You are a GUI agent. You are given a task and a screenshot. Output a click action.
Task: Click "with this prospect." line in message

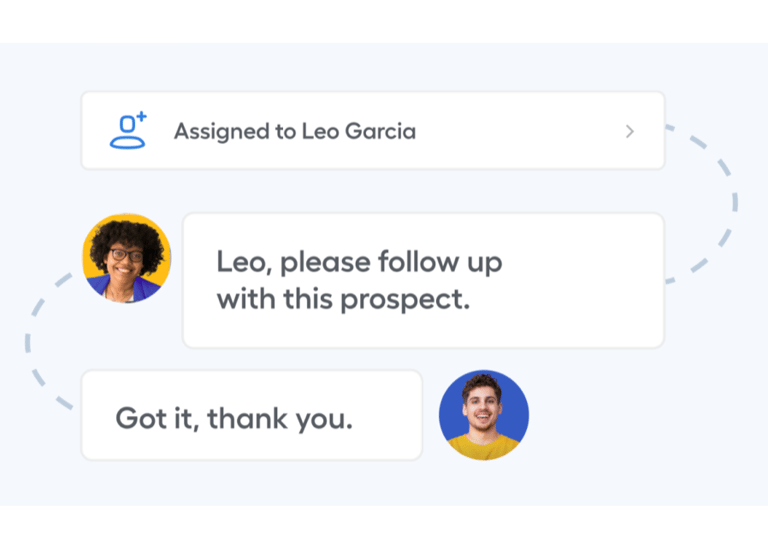tap(343, 299)
